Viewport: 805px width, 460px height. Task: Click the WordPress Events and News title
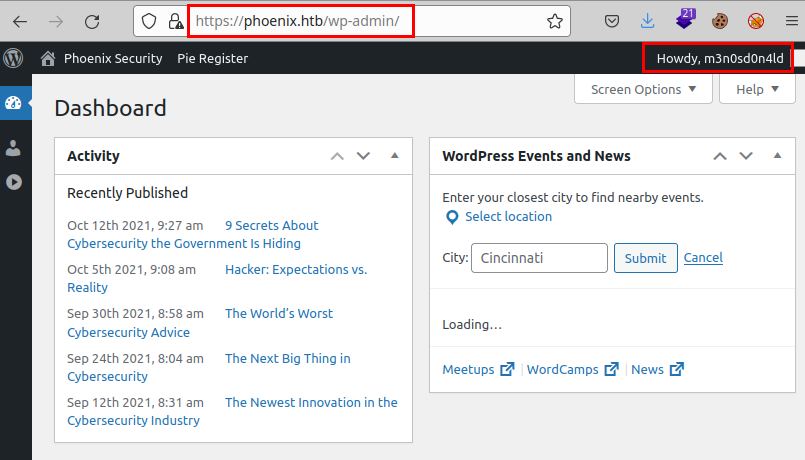(536, 156)
